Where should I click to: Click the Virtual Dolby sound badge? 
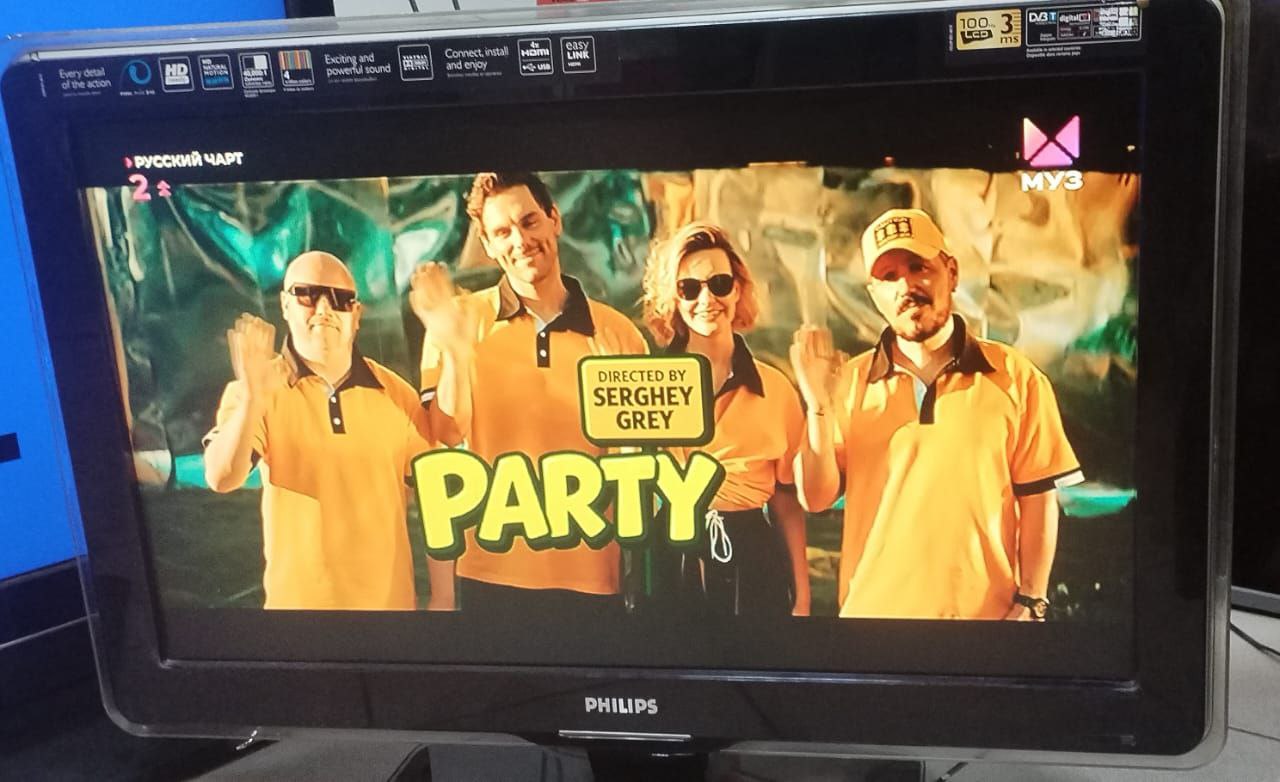click(x=415, y=62)
